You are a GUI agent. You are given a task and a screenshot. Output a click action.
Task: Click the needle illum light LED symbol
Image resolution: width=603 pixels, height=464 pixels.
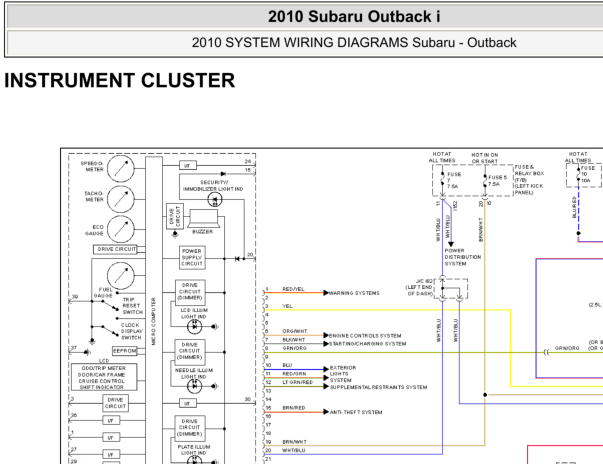194,386
